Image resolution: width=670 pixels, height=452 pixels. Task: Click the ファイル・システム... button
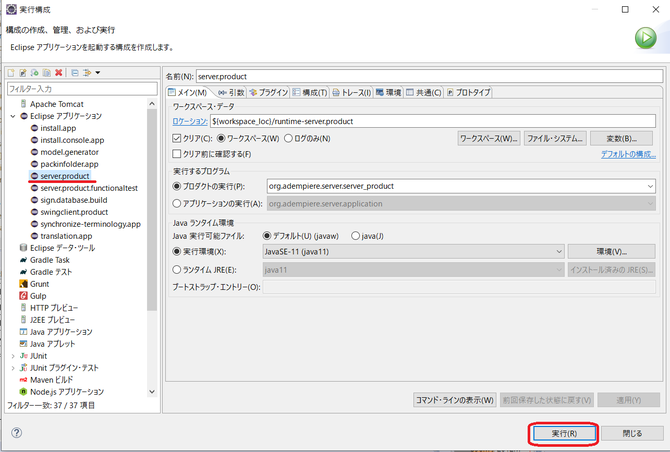[555, 138]
